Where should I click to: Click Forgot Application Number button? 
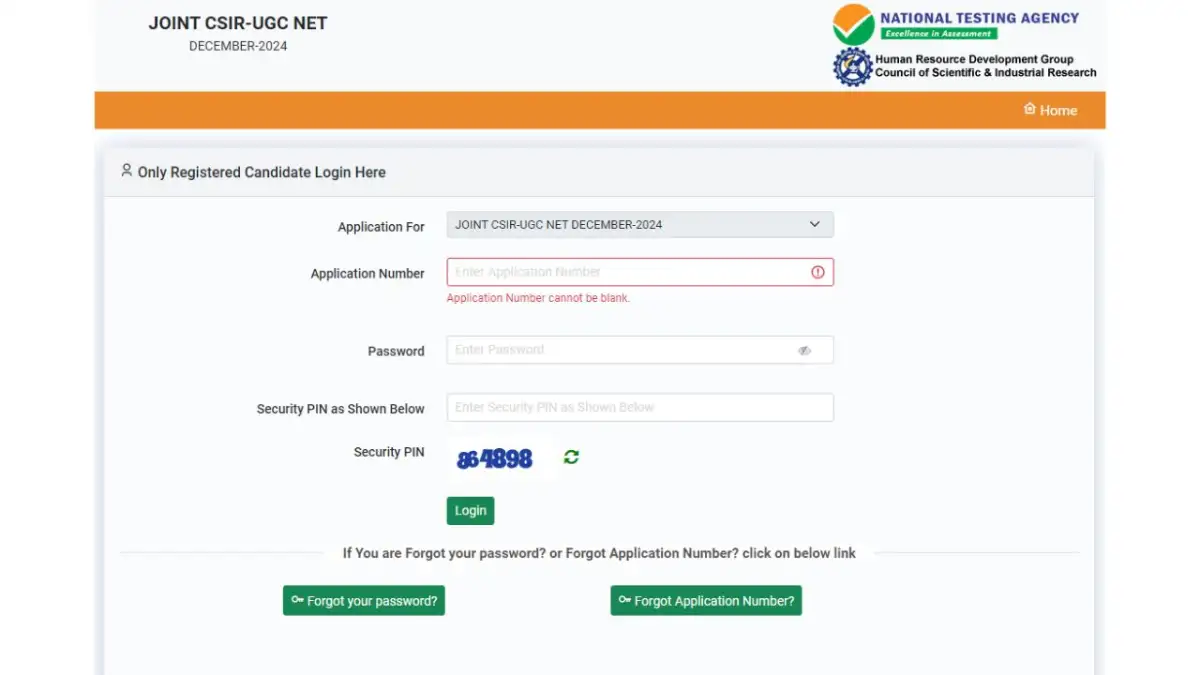click(706, 600)
